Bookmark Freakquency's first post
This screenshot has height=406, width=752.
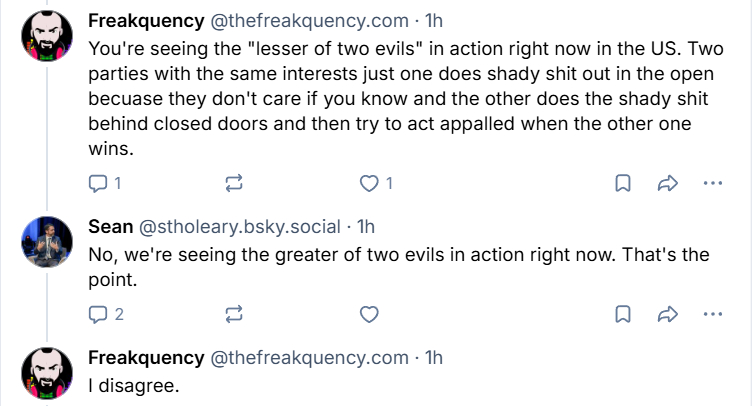pos(621,183)
